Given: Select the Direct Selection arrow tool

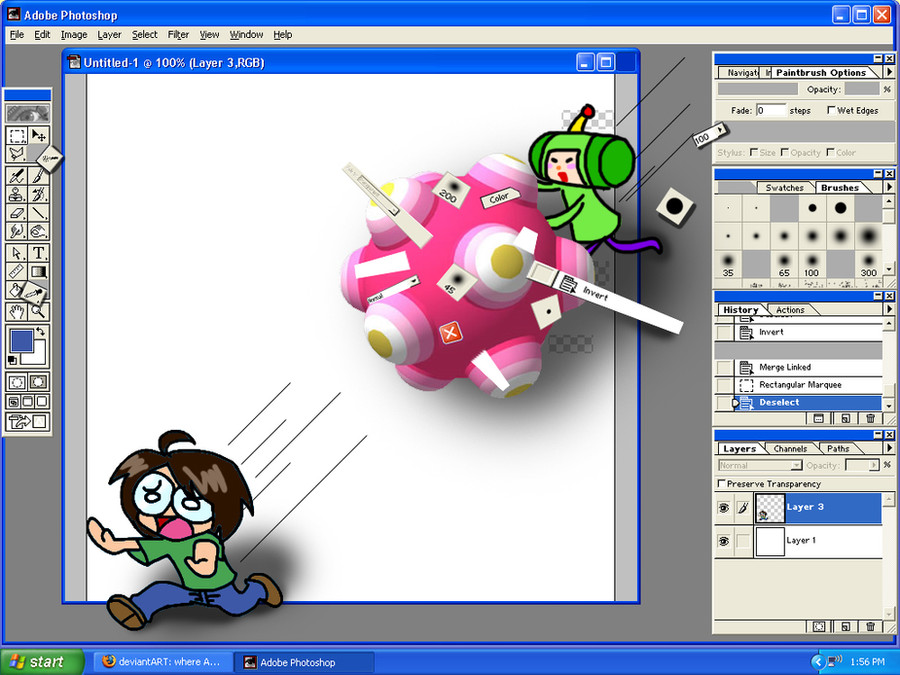Looking at the screenshot, I should click(17, 253).
